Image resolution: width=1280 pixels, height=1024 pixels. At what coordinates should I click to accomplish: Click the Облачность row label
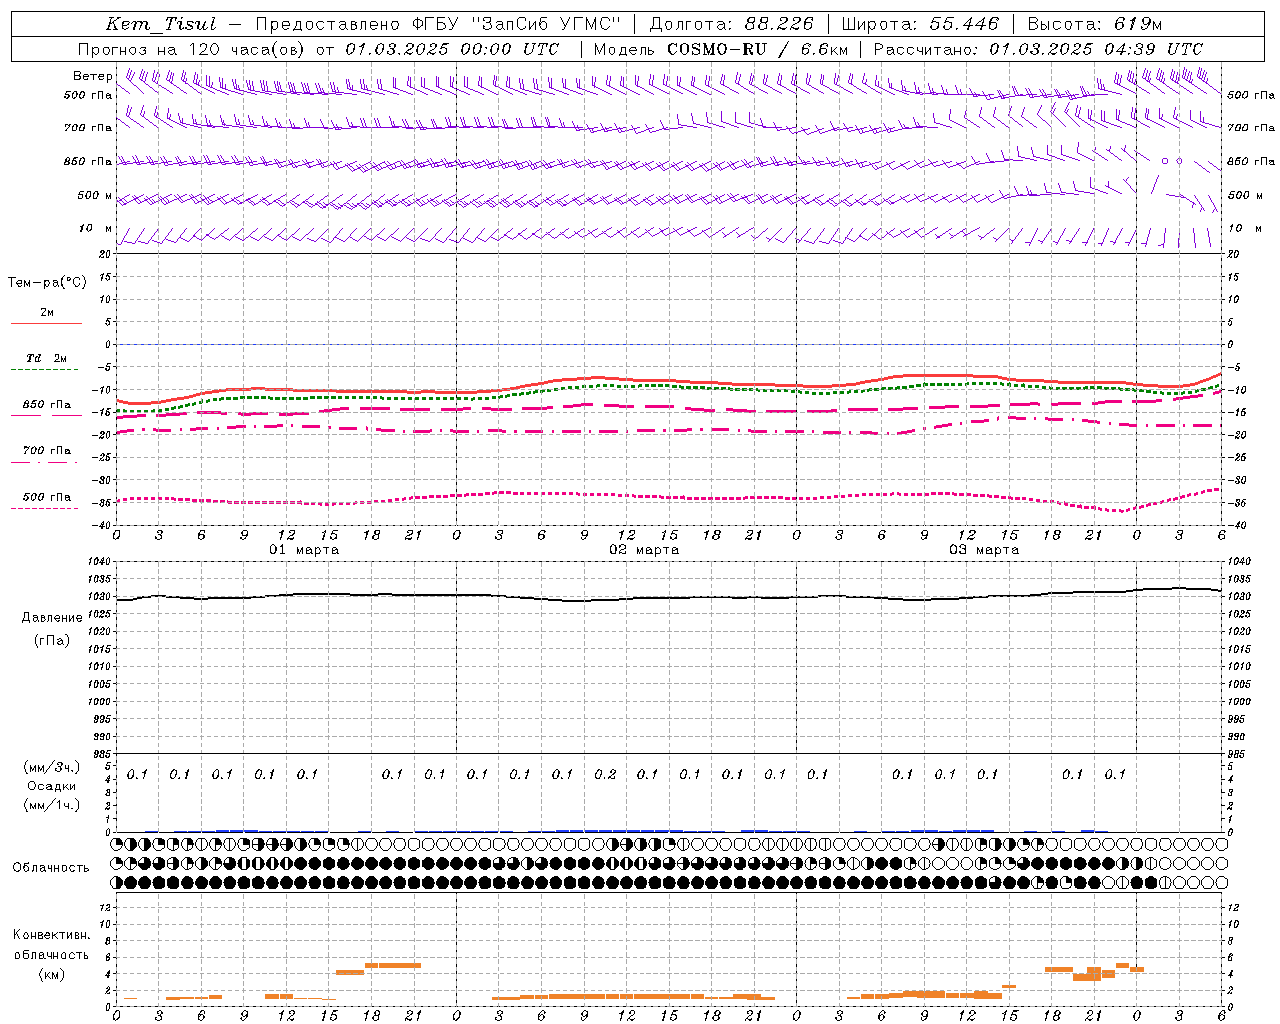pos(51,868)
